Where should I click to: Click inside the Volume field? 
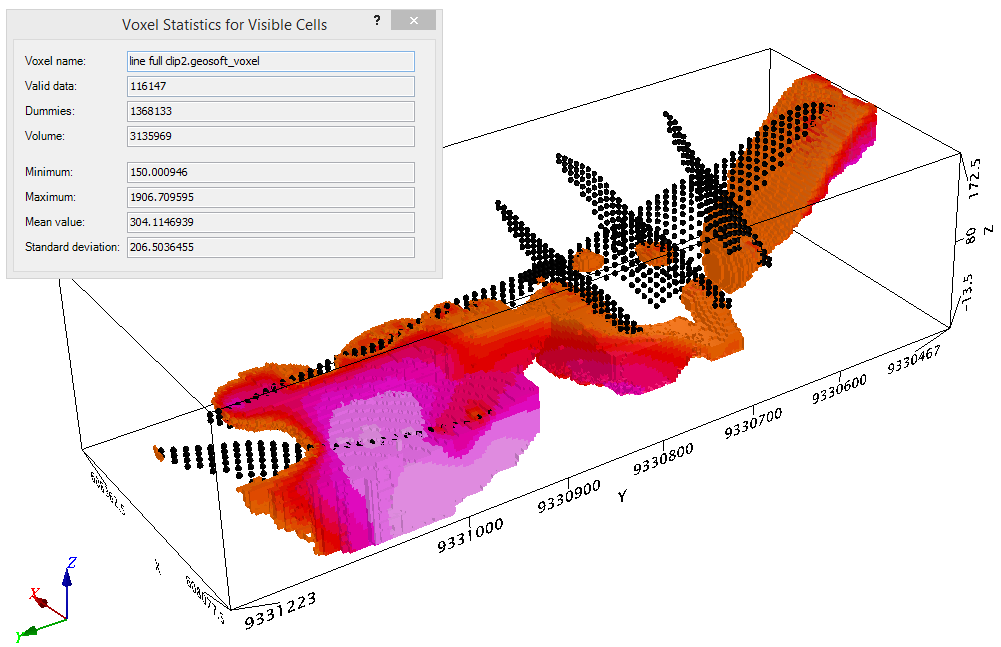(271, 136)
